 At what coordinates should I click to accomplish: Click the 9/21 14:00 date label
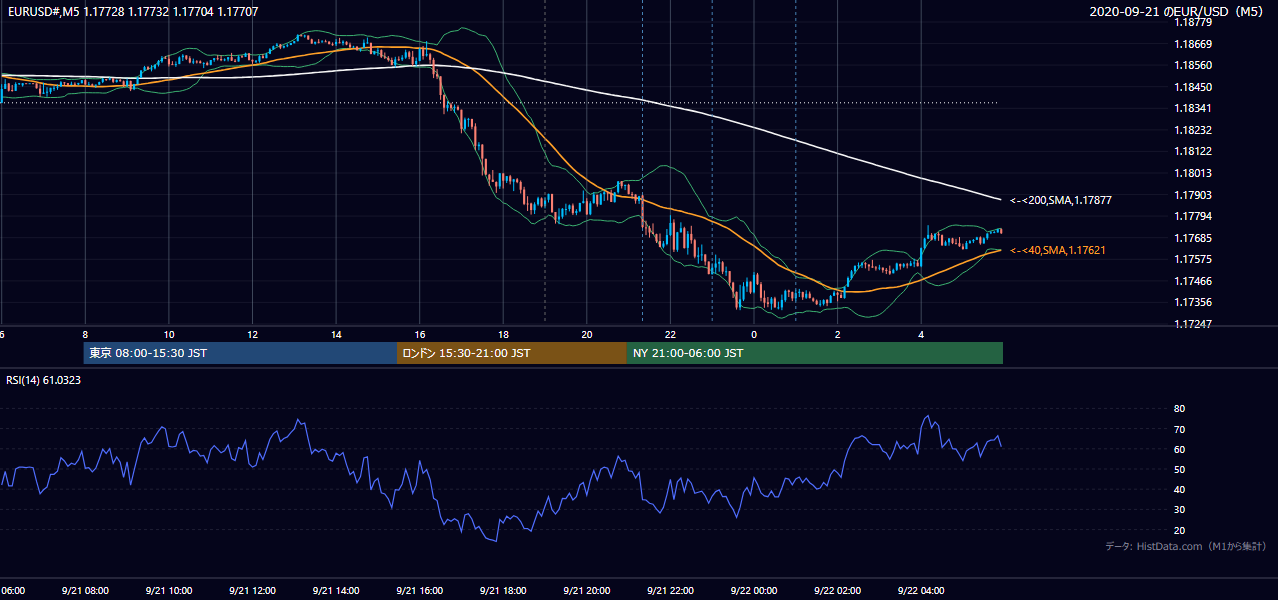click(x=335, y=590)
